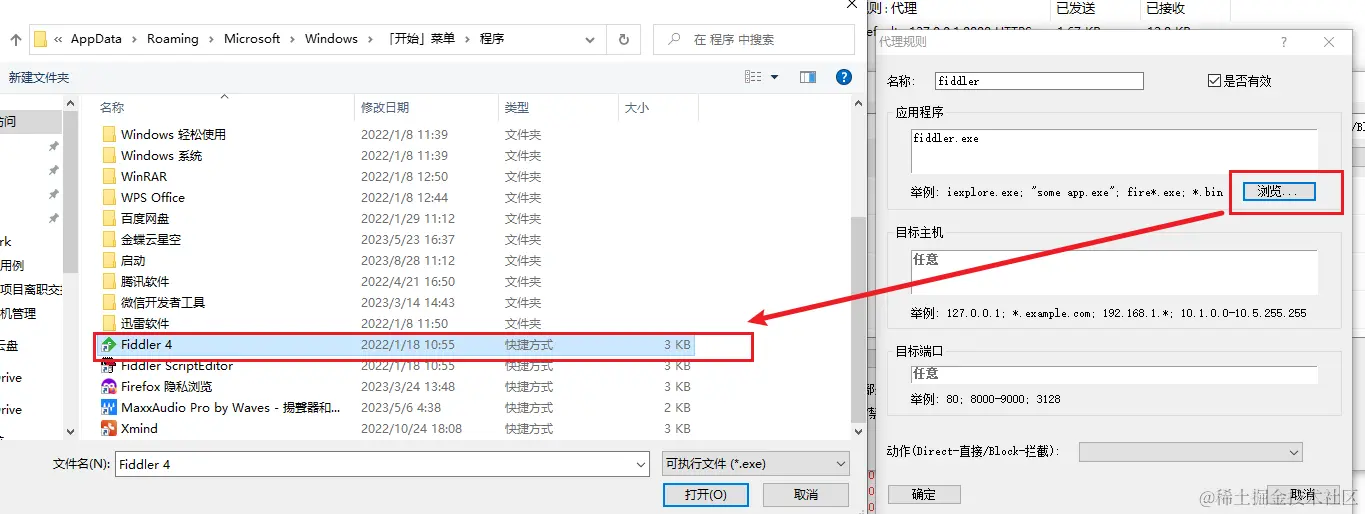Screen dimensions: 1365x514
Task: Click the date 2023/5/23 16:37
Action: [408, 240]
